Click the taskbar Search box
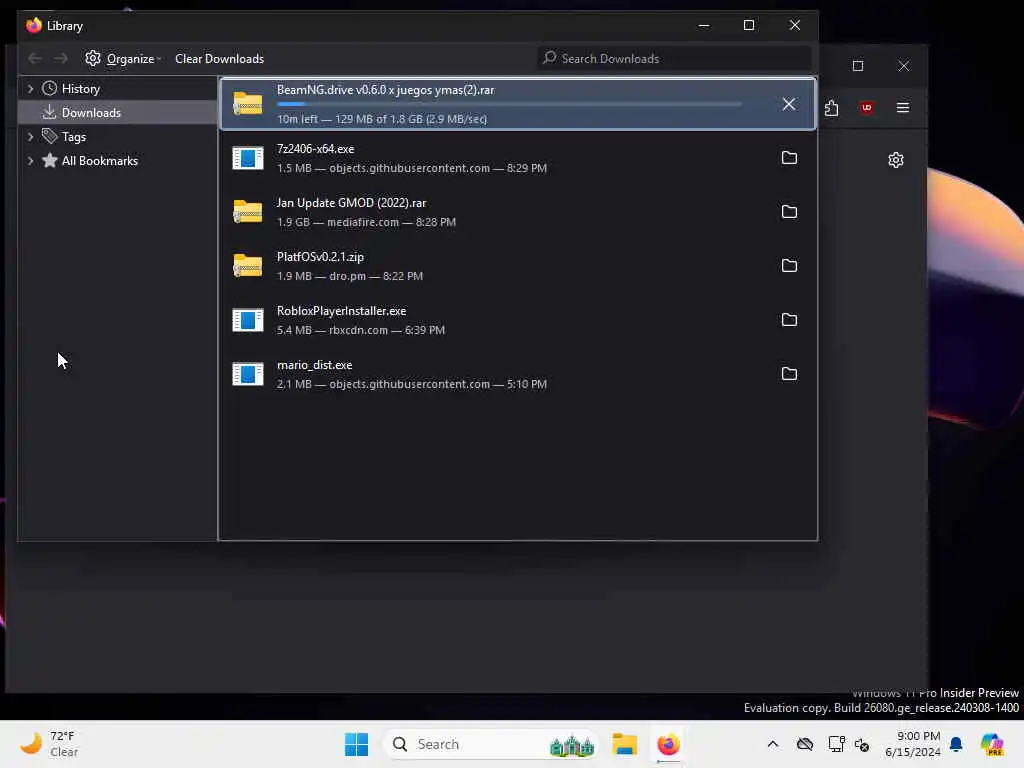 coord(490,744)
